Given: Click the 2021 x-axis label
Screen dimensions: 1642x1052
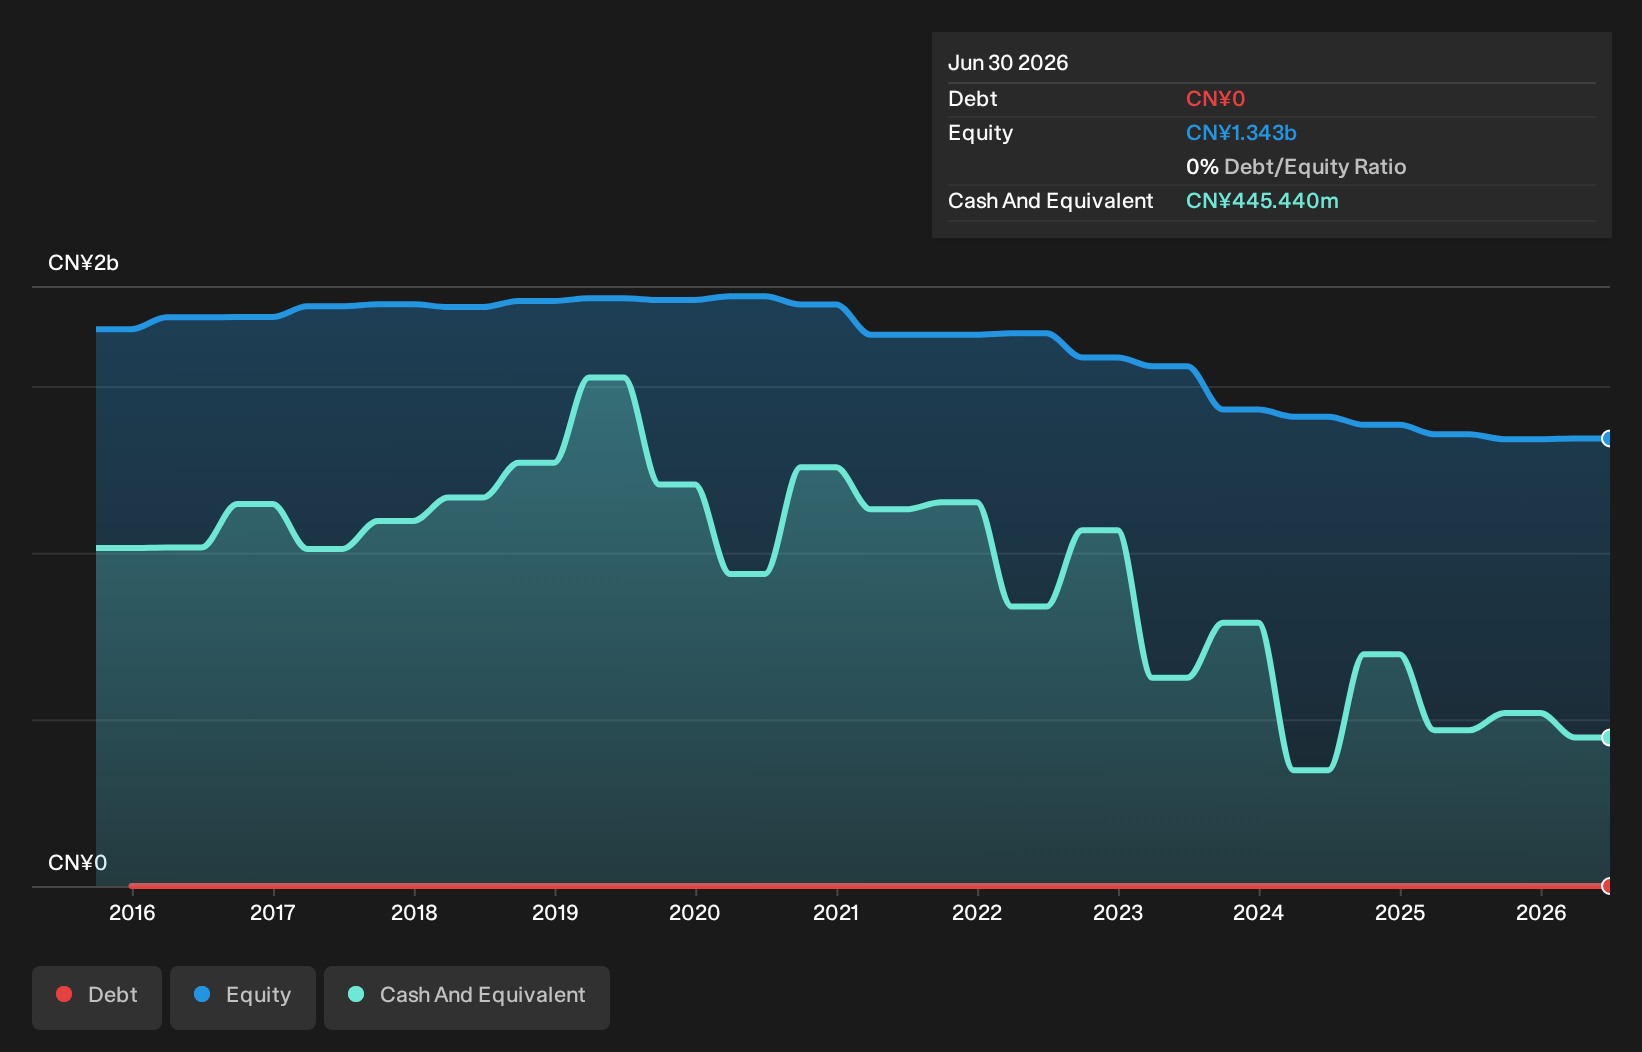Looking at the screenshot, I should click(836, 912).
